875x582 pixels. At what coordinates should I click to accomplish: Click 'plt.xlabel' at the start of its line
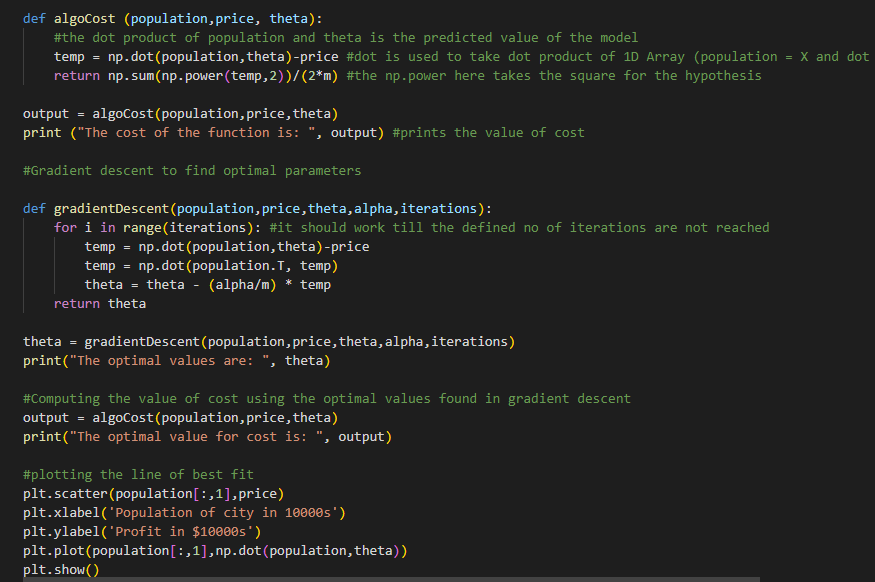(61, 513)
